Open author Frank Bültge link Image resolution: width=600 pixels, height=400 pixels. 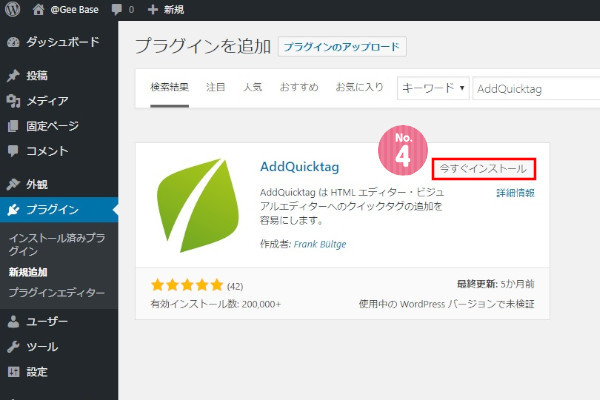(x=320, y=244)
